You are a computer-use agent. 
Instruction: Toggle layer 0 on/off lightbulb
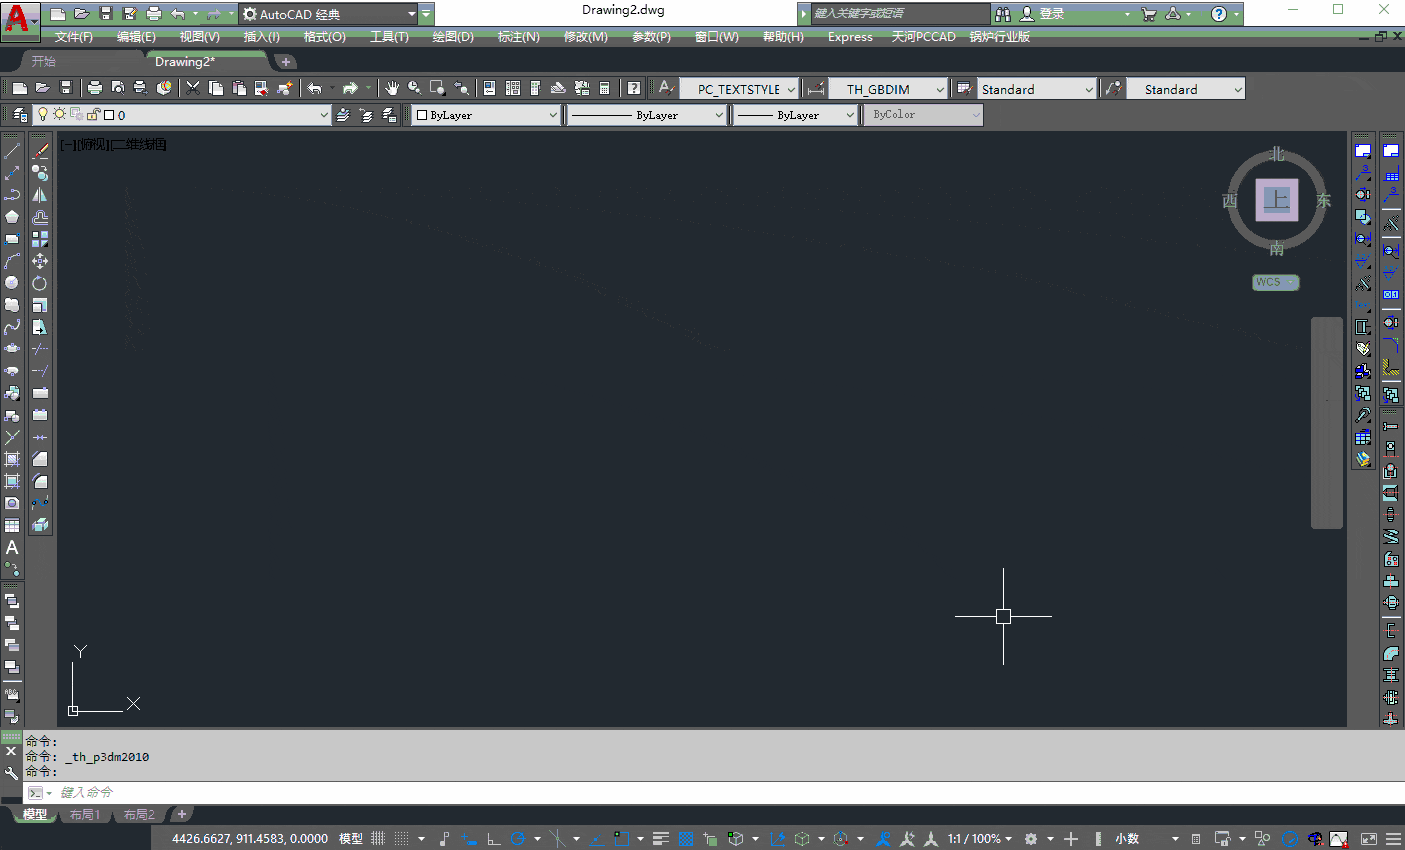click(x=43, y=115)
